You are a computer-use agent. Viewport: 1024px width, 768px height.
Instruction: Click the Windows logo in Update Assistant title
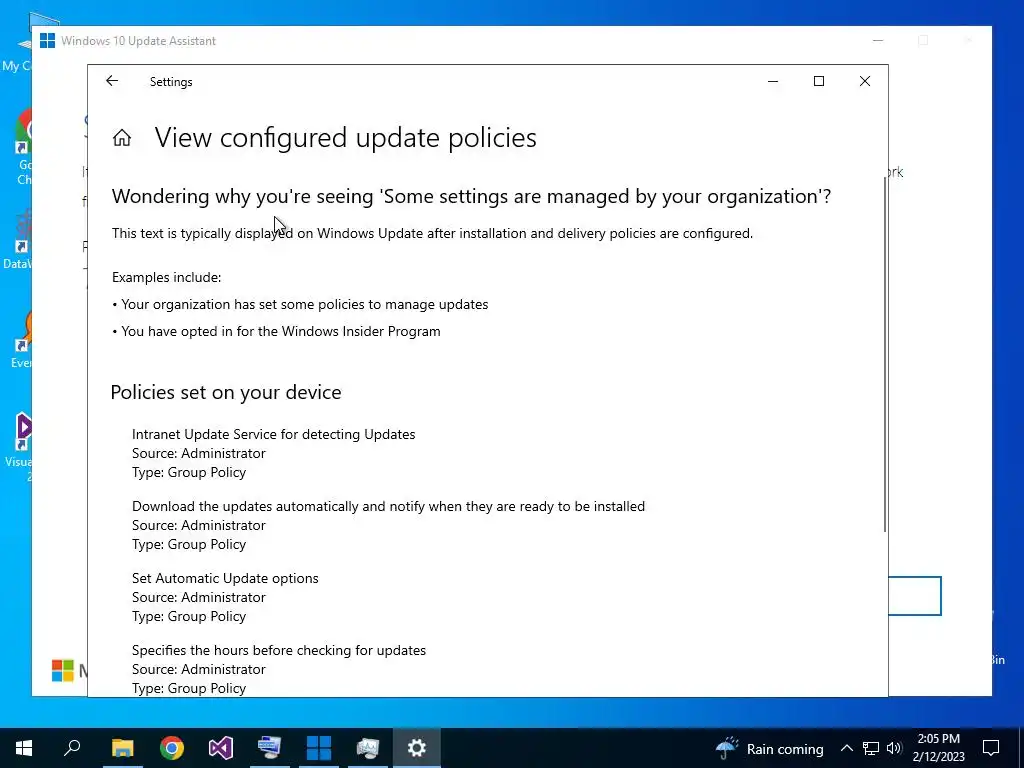click(47, 40)
